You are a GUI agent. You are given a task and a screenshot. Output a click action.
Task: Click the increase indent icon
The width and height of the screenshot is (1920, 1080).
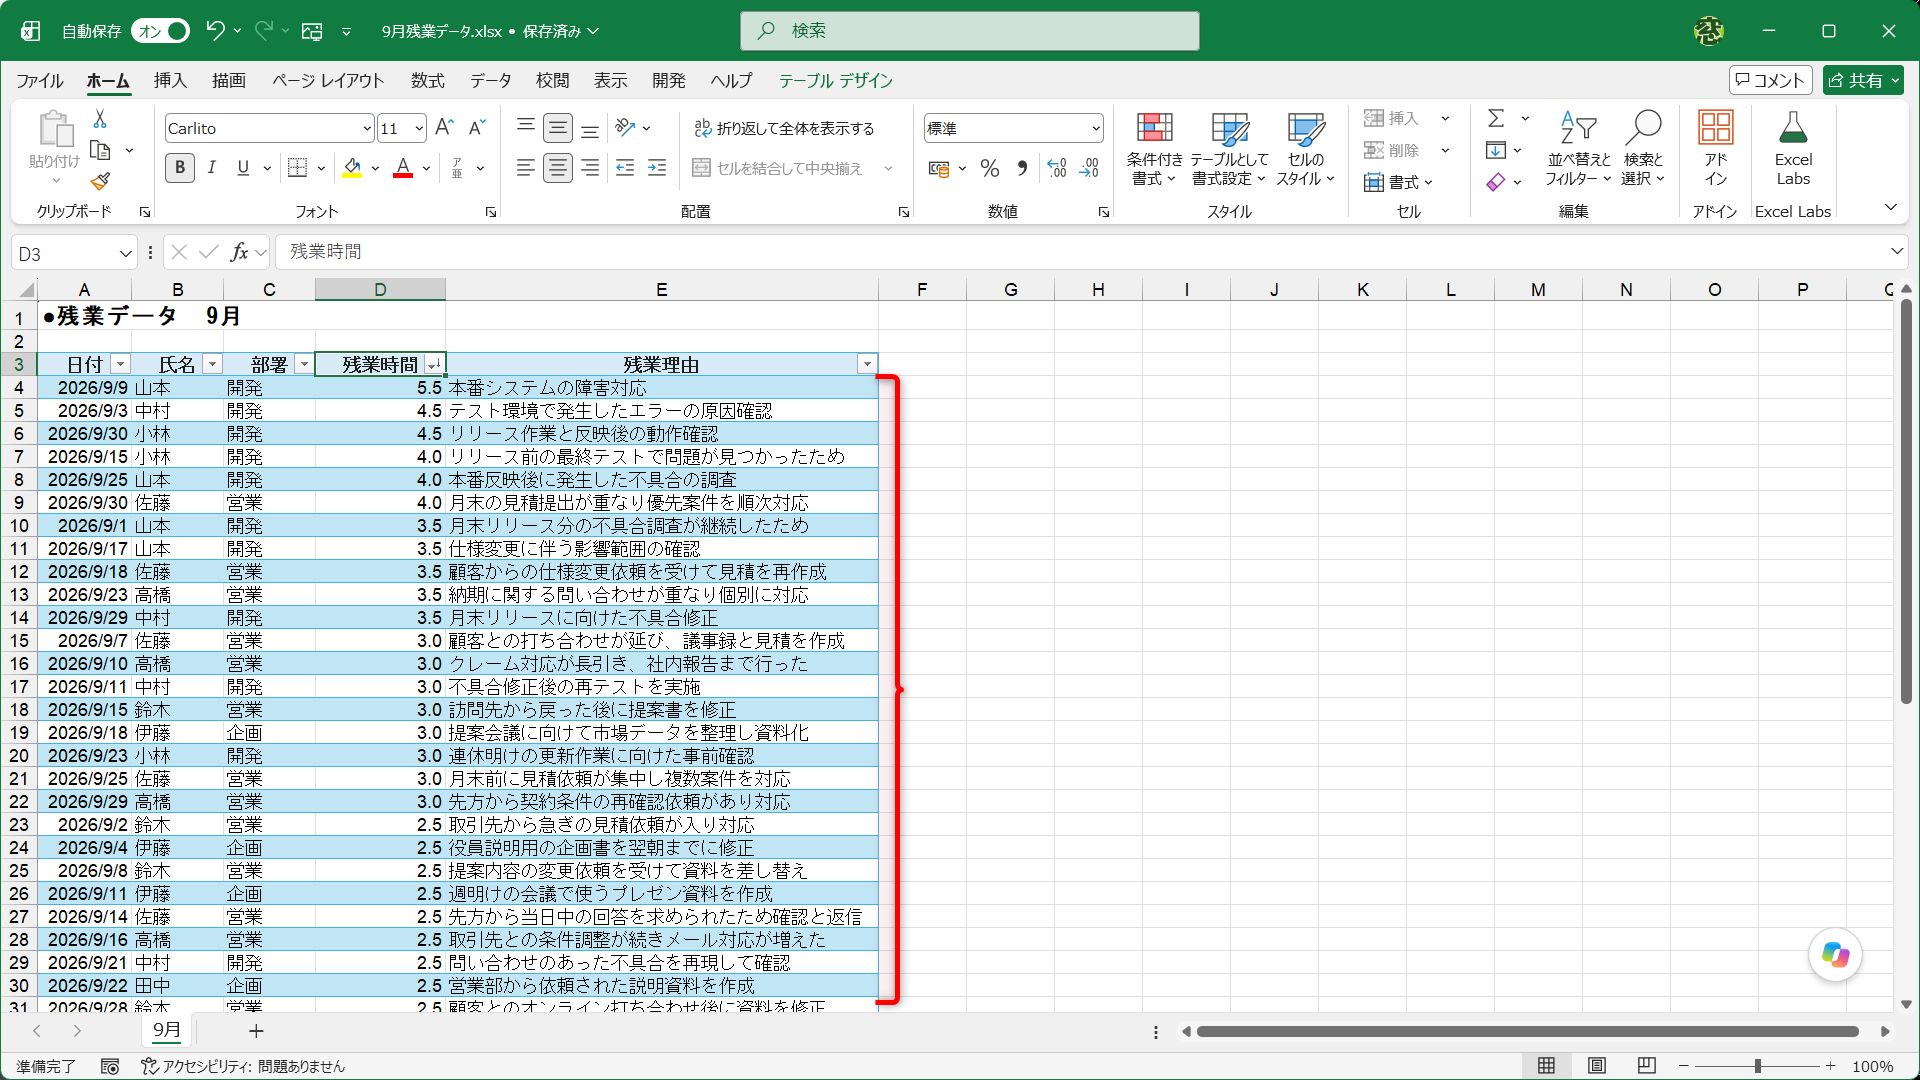[x=657, y=168]
